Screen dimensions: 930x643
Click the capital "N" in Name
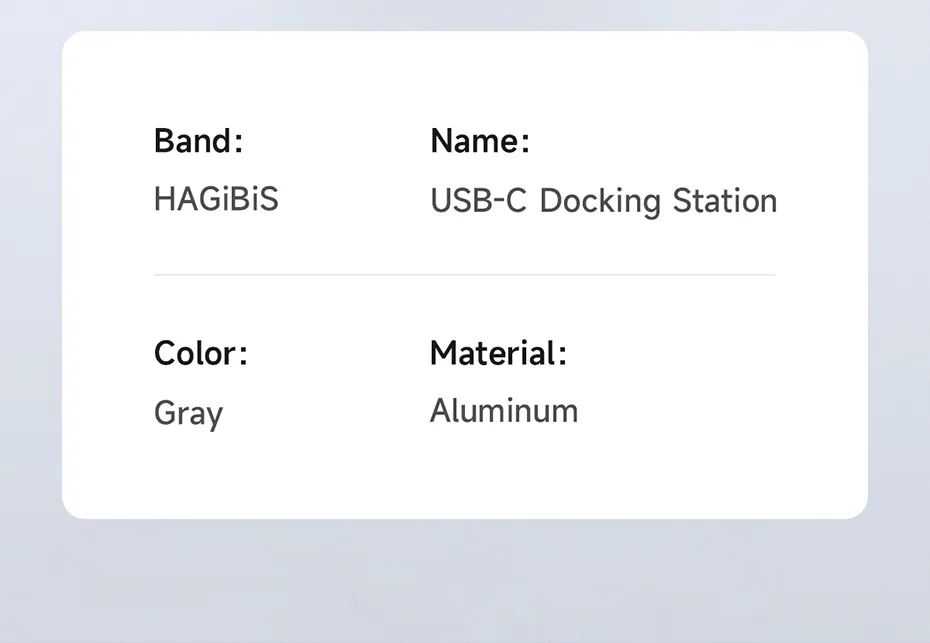(441, 141)
